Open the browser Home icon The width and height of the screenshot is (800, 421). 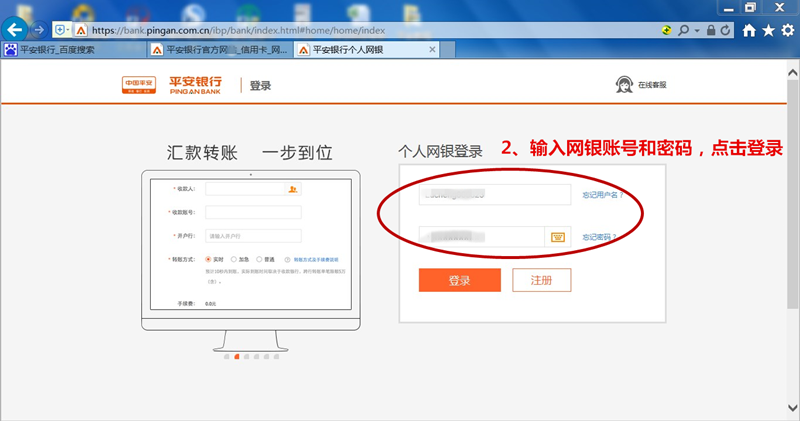(749, 31)
